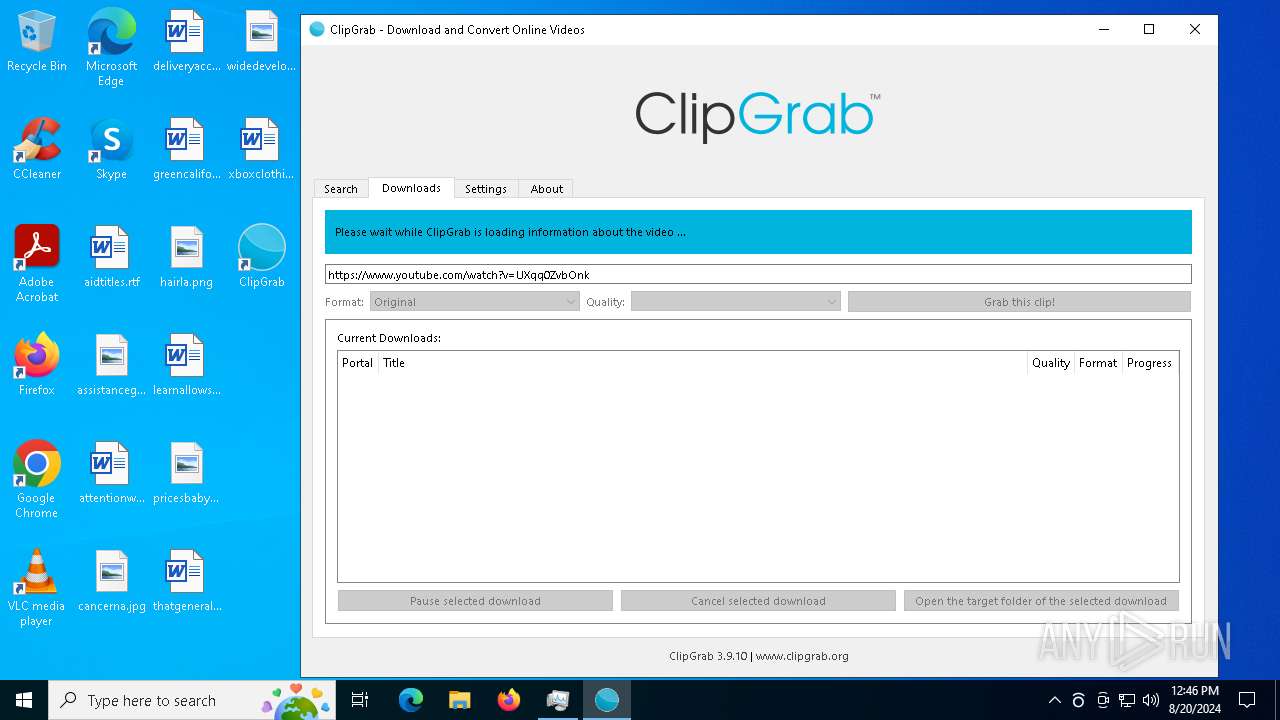The width and height of the screenshot is (1280, 720).
Task: Open the learnallows Word document
Action: click(186, 365)
